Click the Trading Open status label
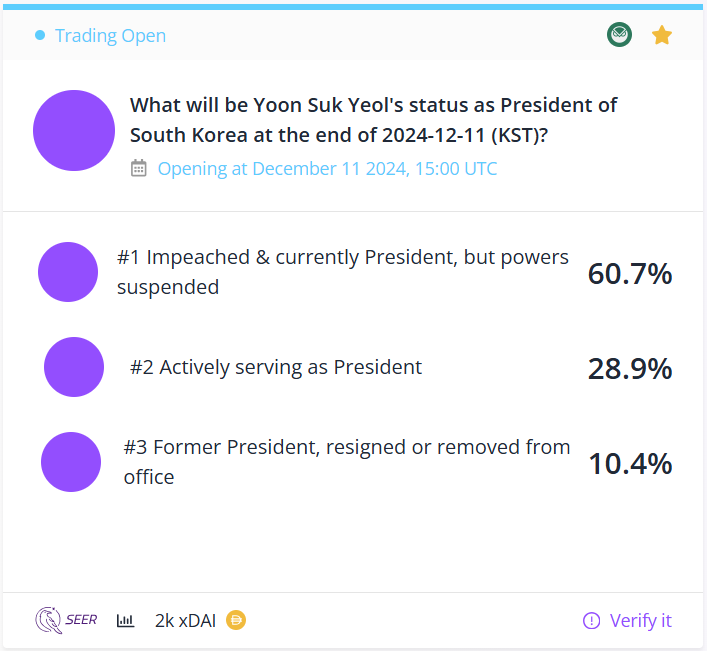The image size is (707, 651). (x=110, y=36)
